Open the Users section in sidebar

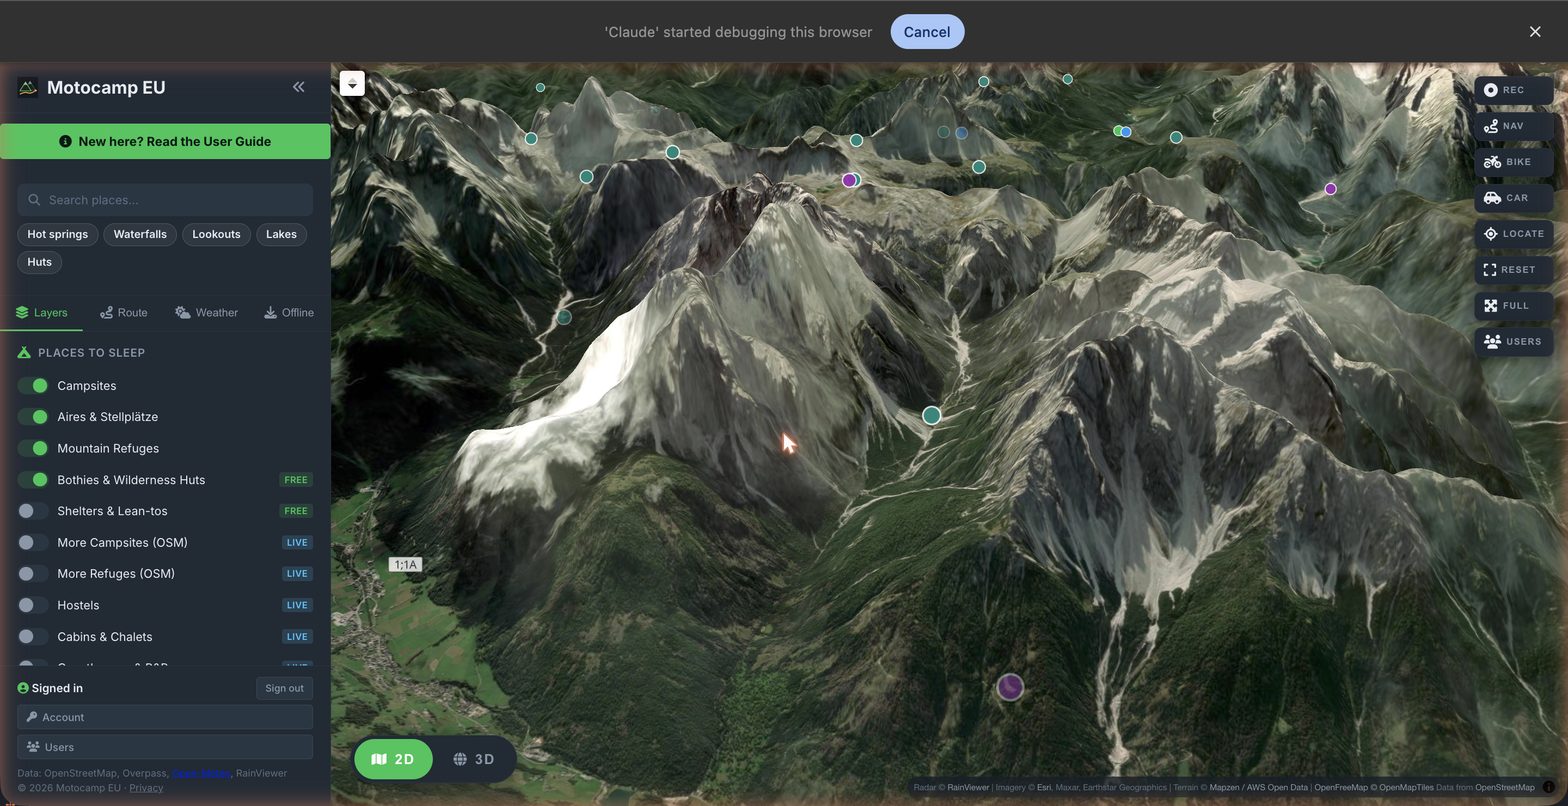pos(165,747)
